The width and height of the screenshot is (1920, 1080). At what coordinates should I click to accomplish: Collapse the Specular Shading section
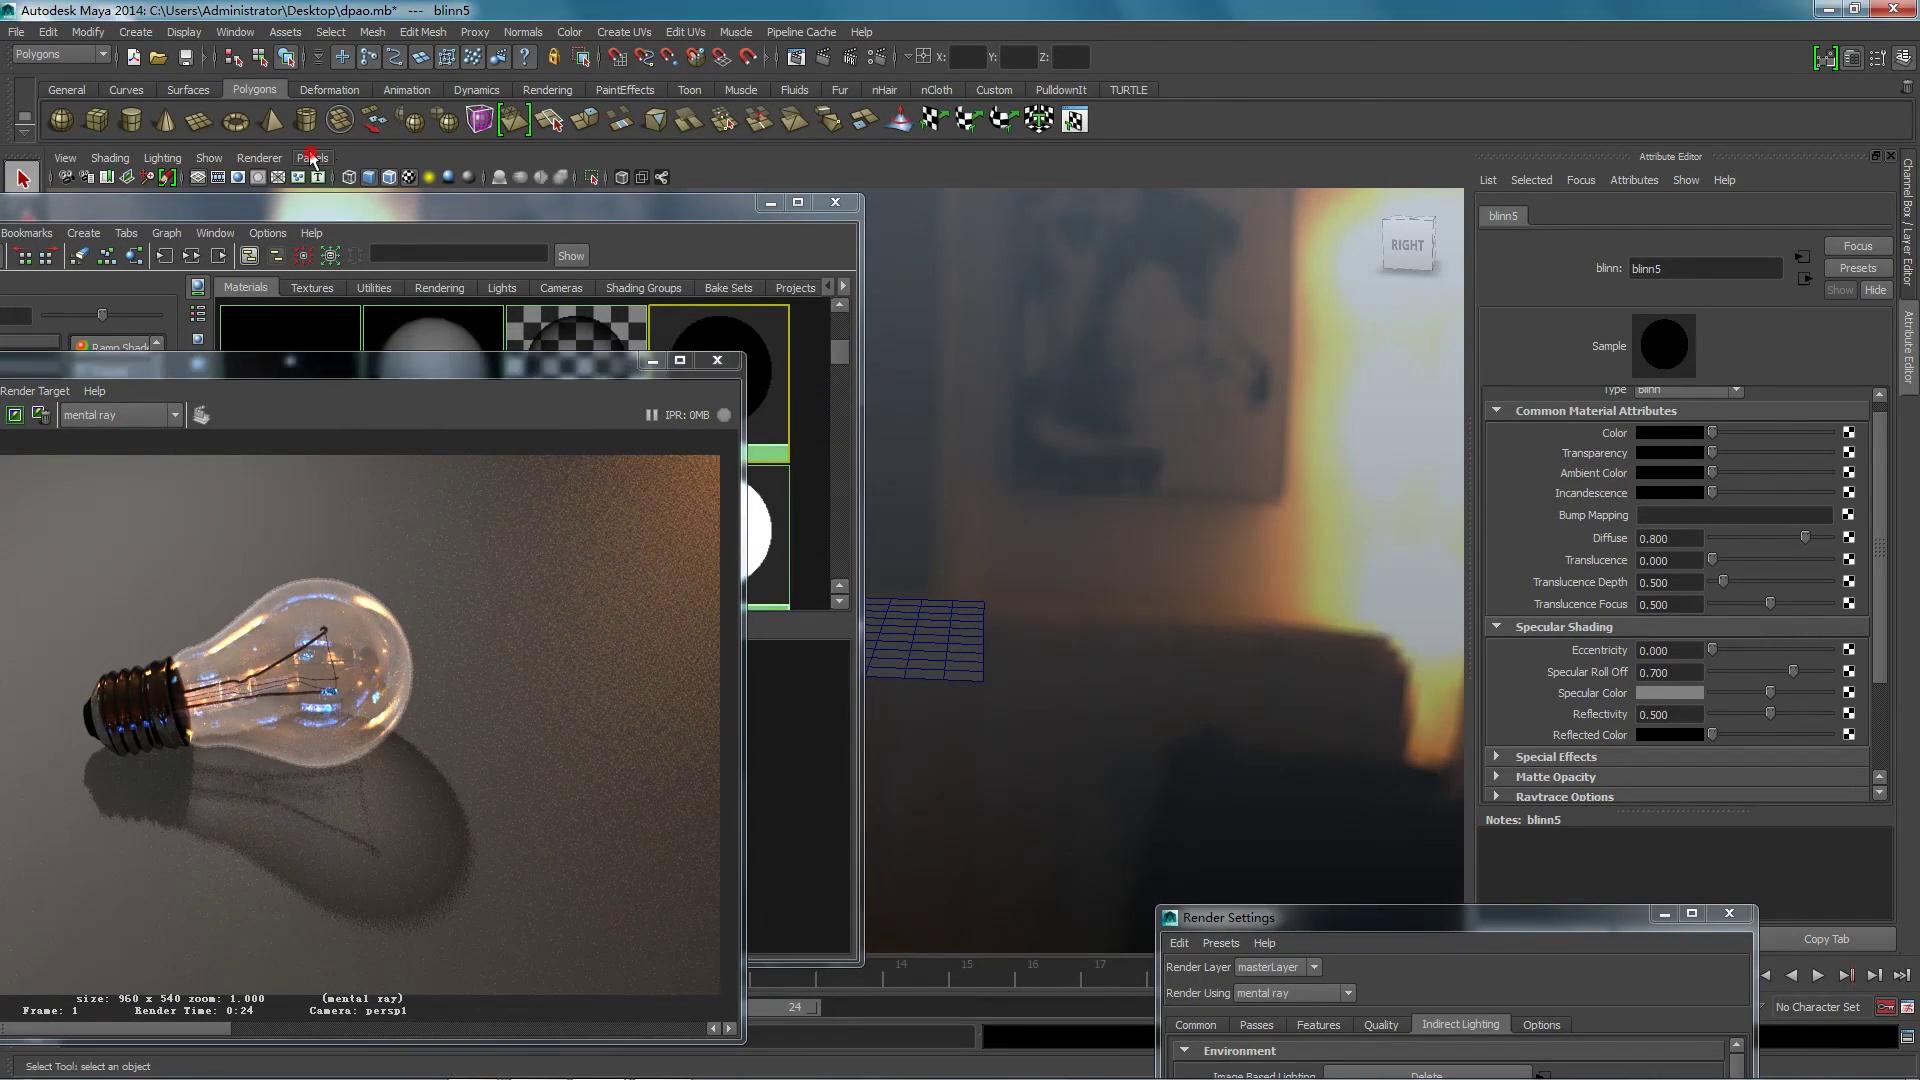pos(1496,627)
